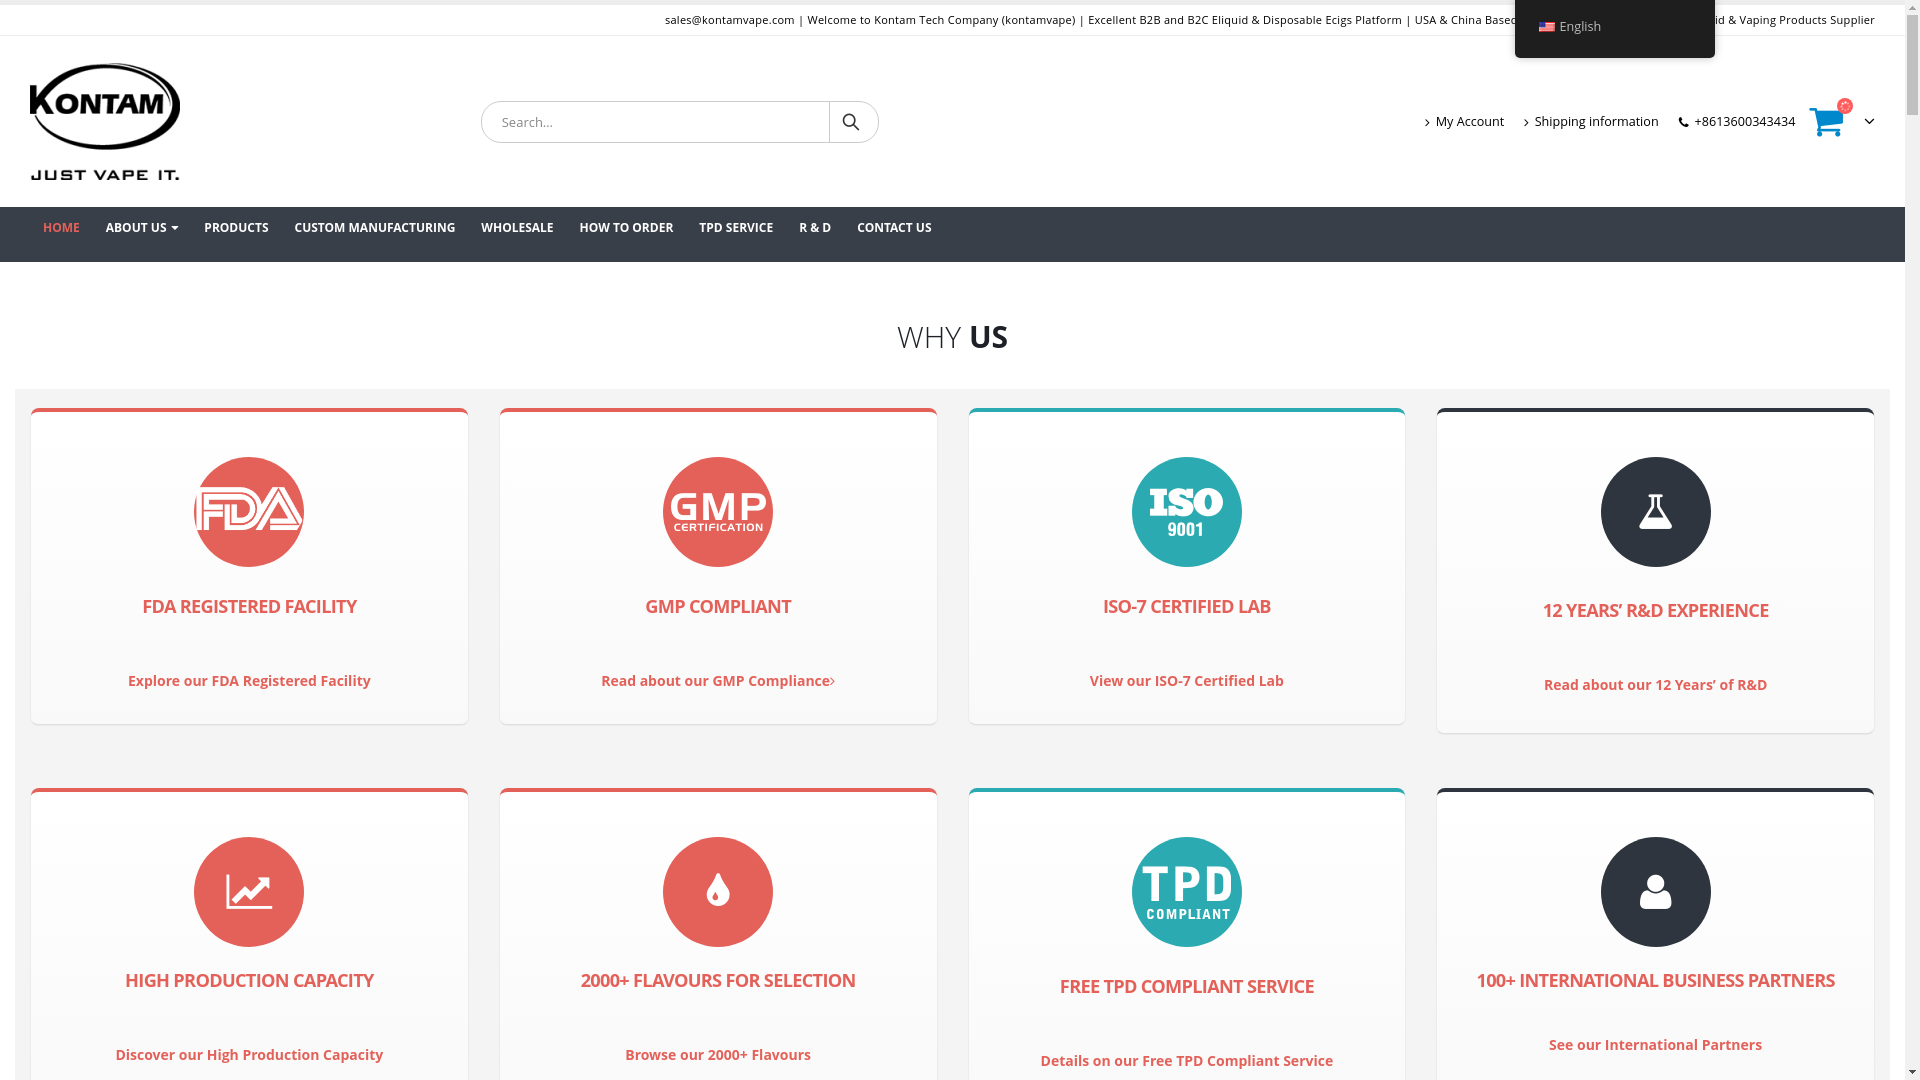Expand the About Us menu
This screenshot has width=1920, height=1080.
(142, 228)
